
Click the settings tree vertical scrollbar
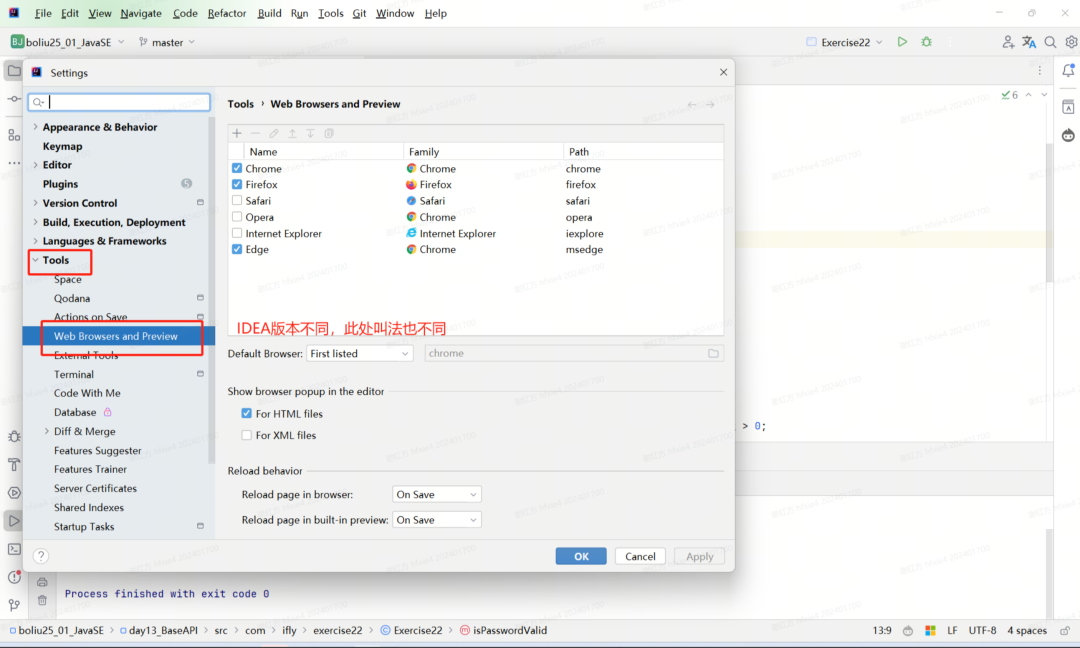[x=211, y=289]
